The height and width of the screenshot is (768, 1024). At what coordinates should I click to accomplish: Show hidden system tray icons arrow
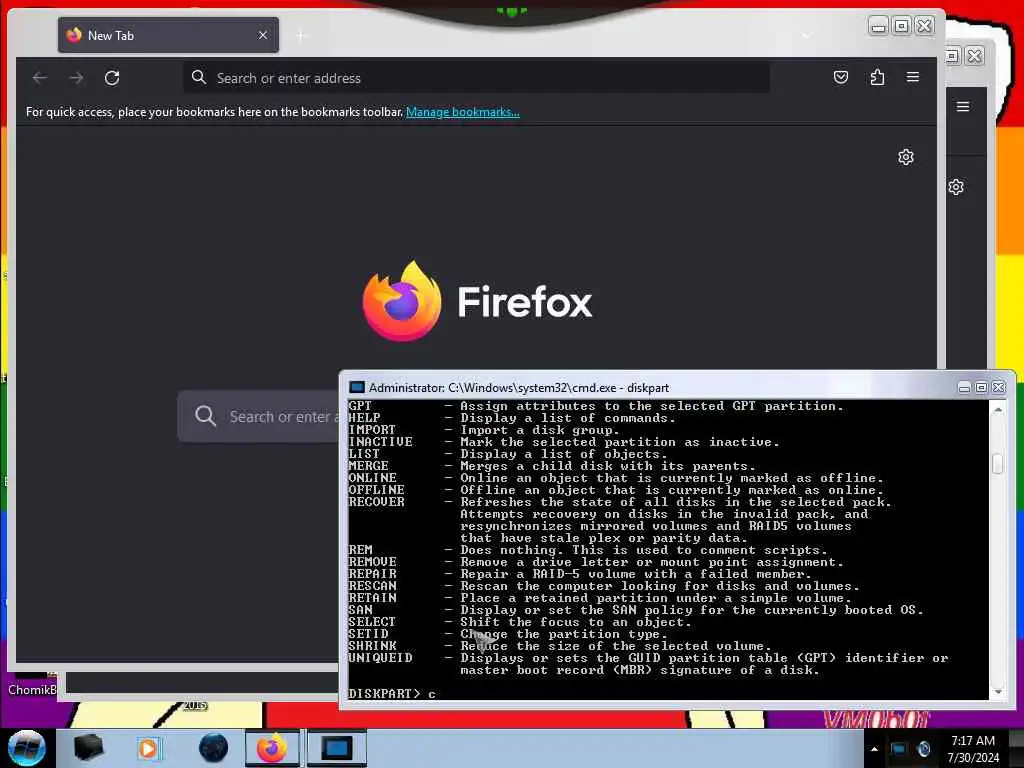(874, 749)
